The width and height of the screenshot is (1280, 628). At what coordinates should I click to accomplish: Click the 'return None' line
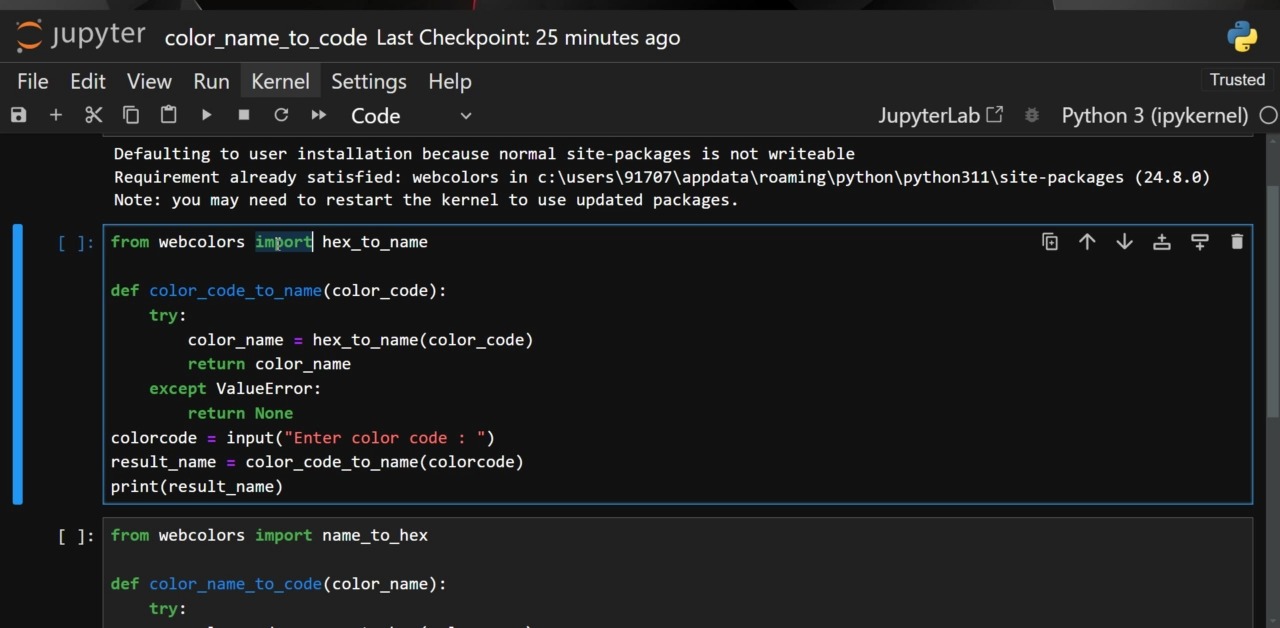[240, 413]
